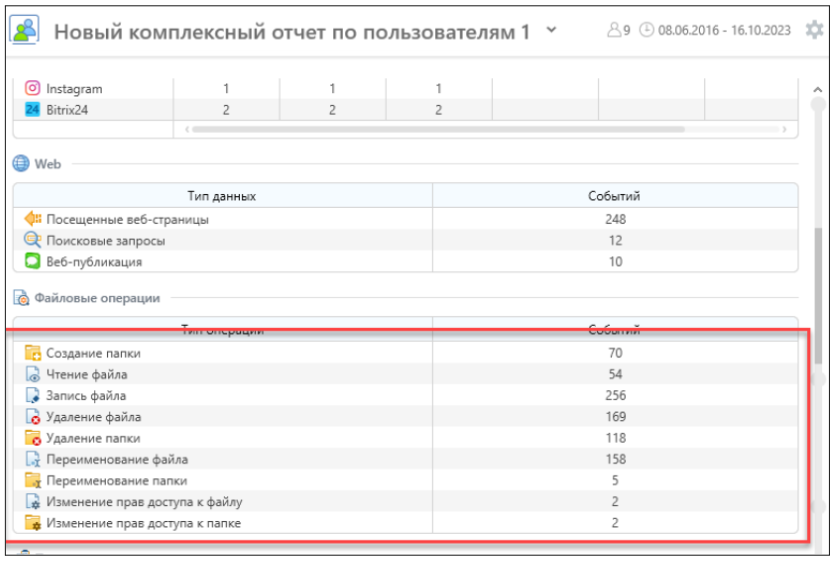Sort by the 'Тип данных' column header
The height and width of the screenshot is (561, 834).
coord(222,196)
